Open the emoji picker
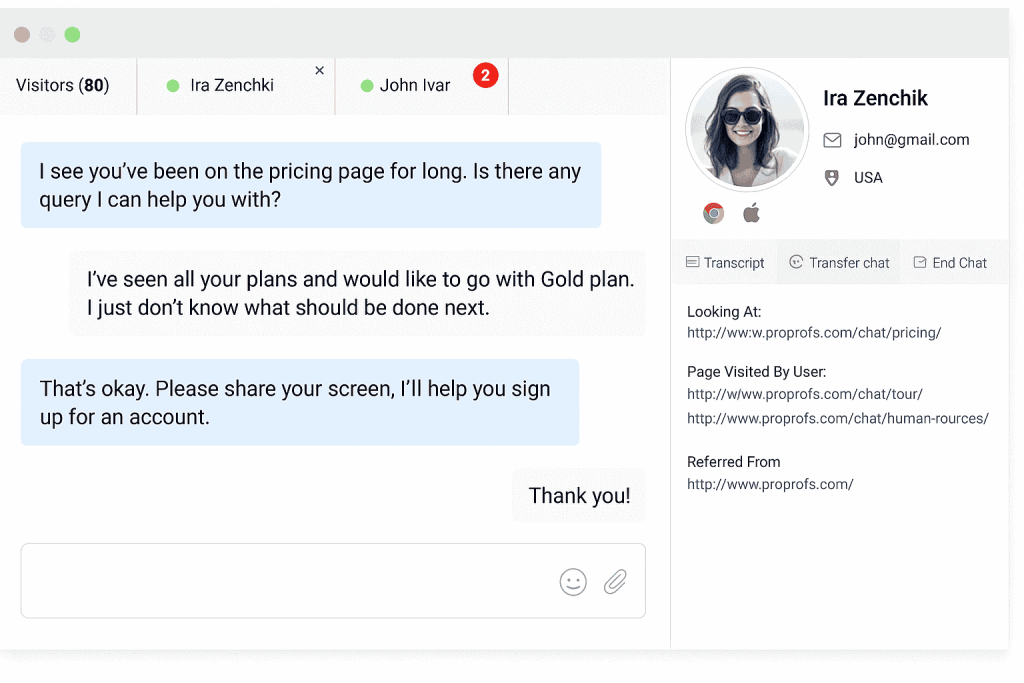 [573, 581]
